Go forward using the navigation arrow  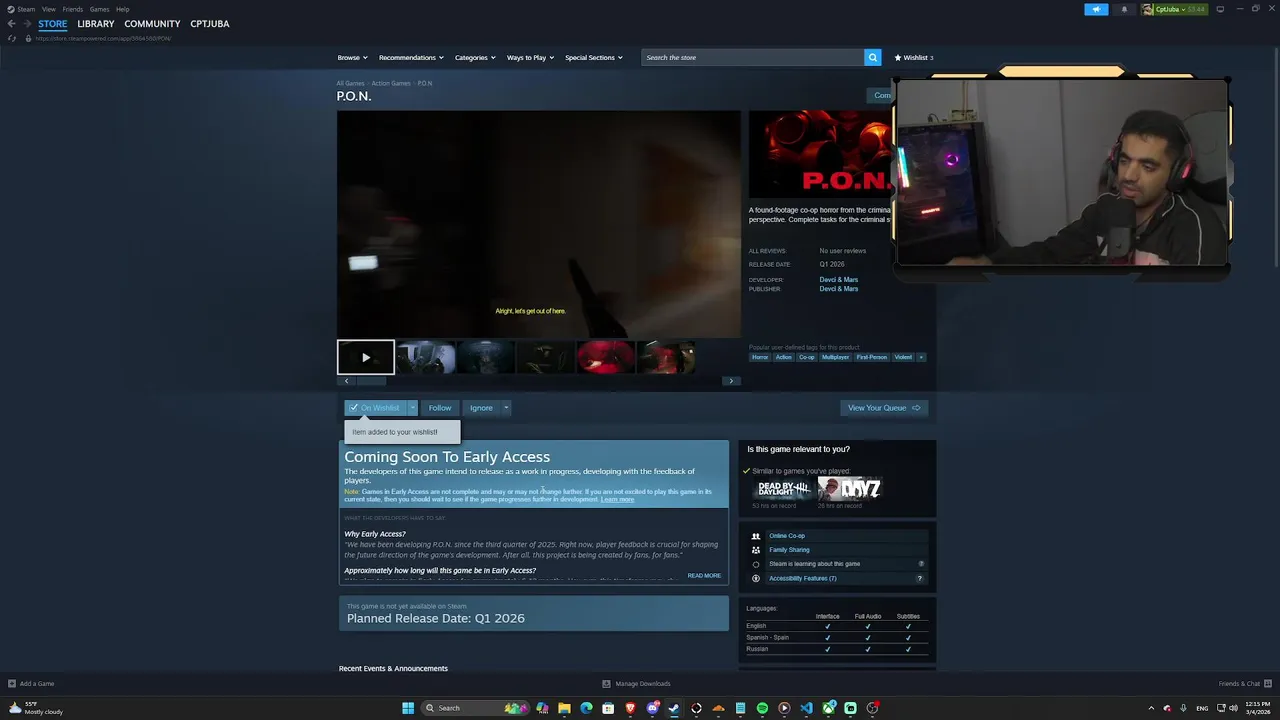point(26,24)
